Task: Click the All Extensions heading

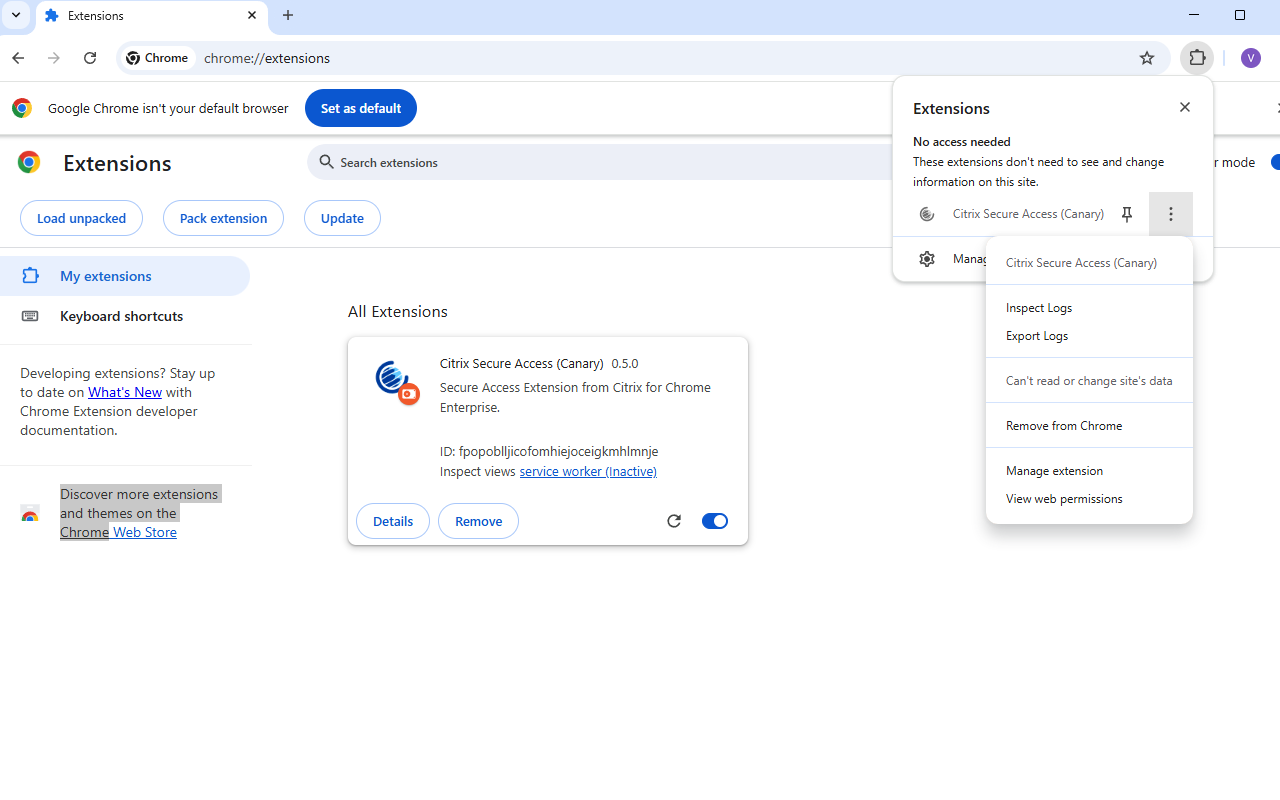Action: [x=398, y=312]
